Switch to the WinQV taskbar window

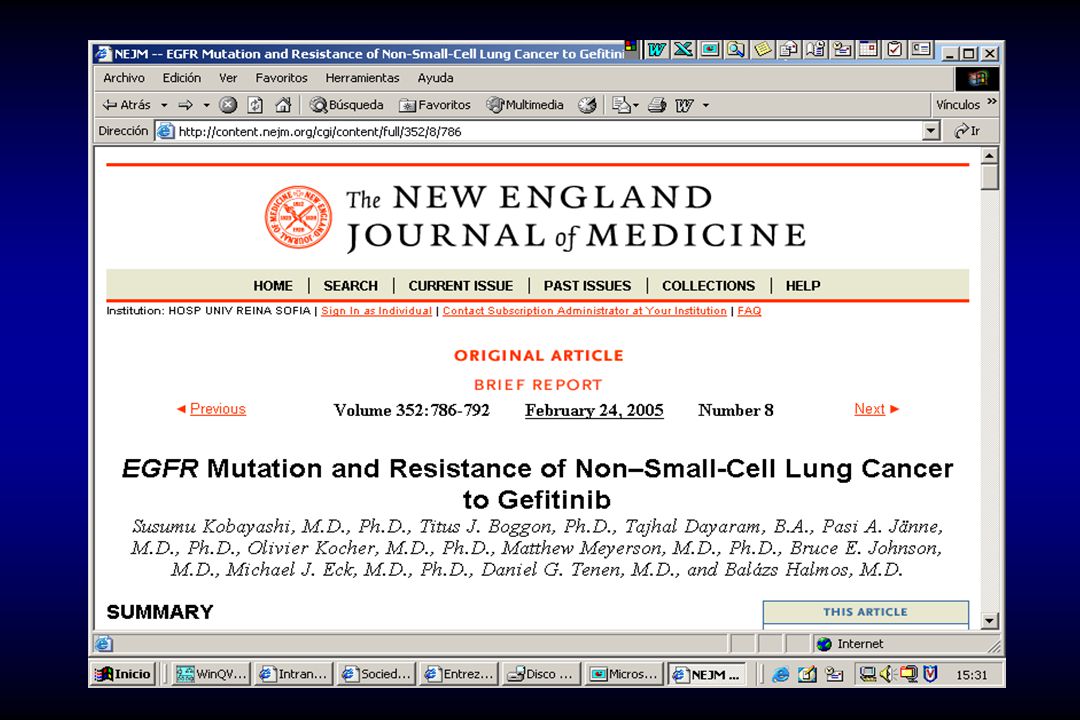click(x=210, y=674)
